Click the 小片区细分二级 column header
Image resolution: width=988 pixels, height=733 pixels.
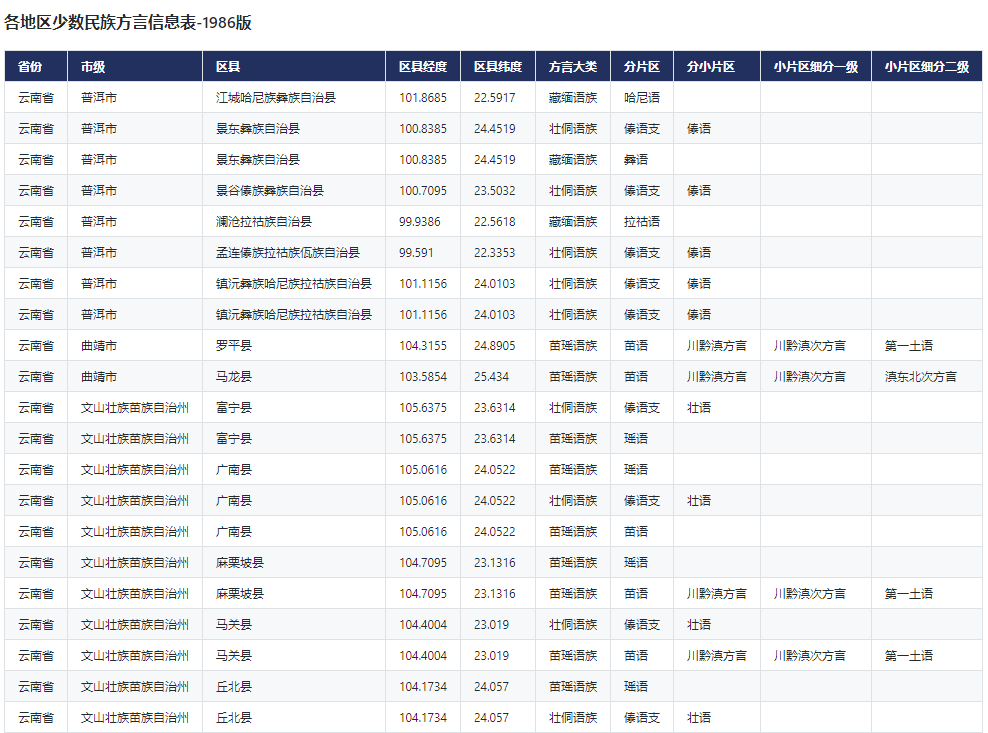tap(927, 66)
